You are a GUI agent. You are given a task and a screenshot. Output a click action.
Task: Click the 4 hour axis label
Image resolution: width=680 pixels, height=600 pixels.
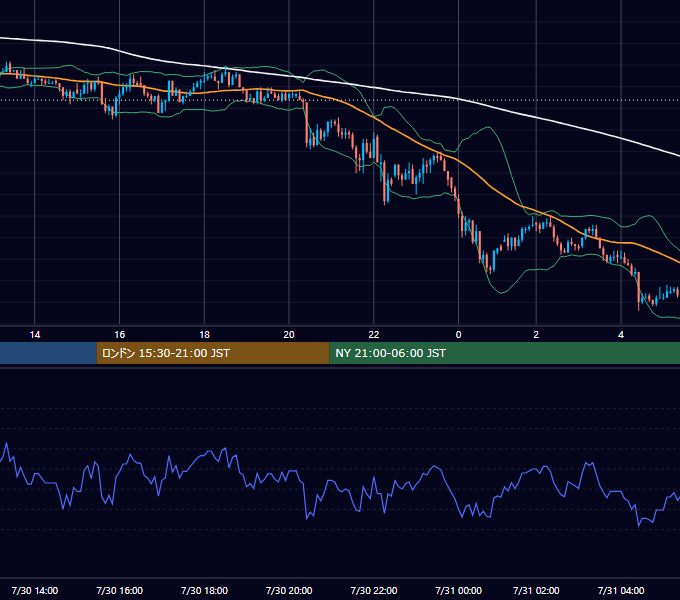click(x=621, y=335)
